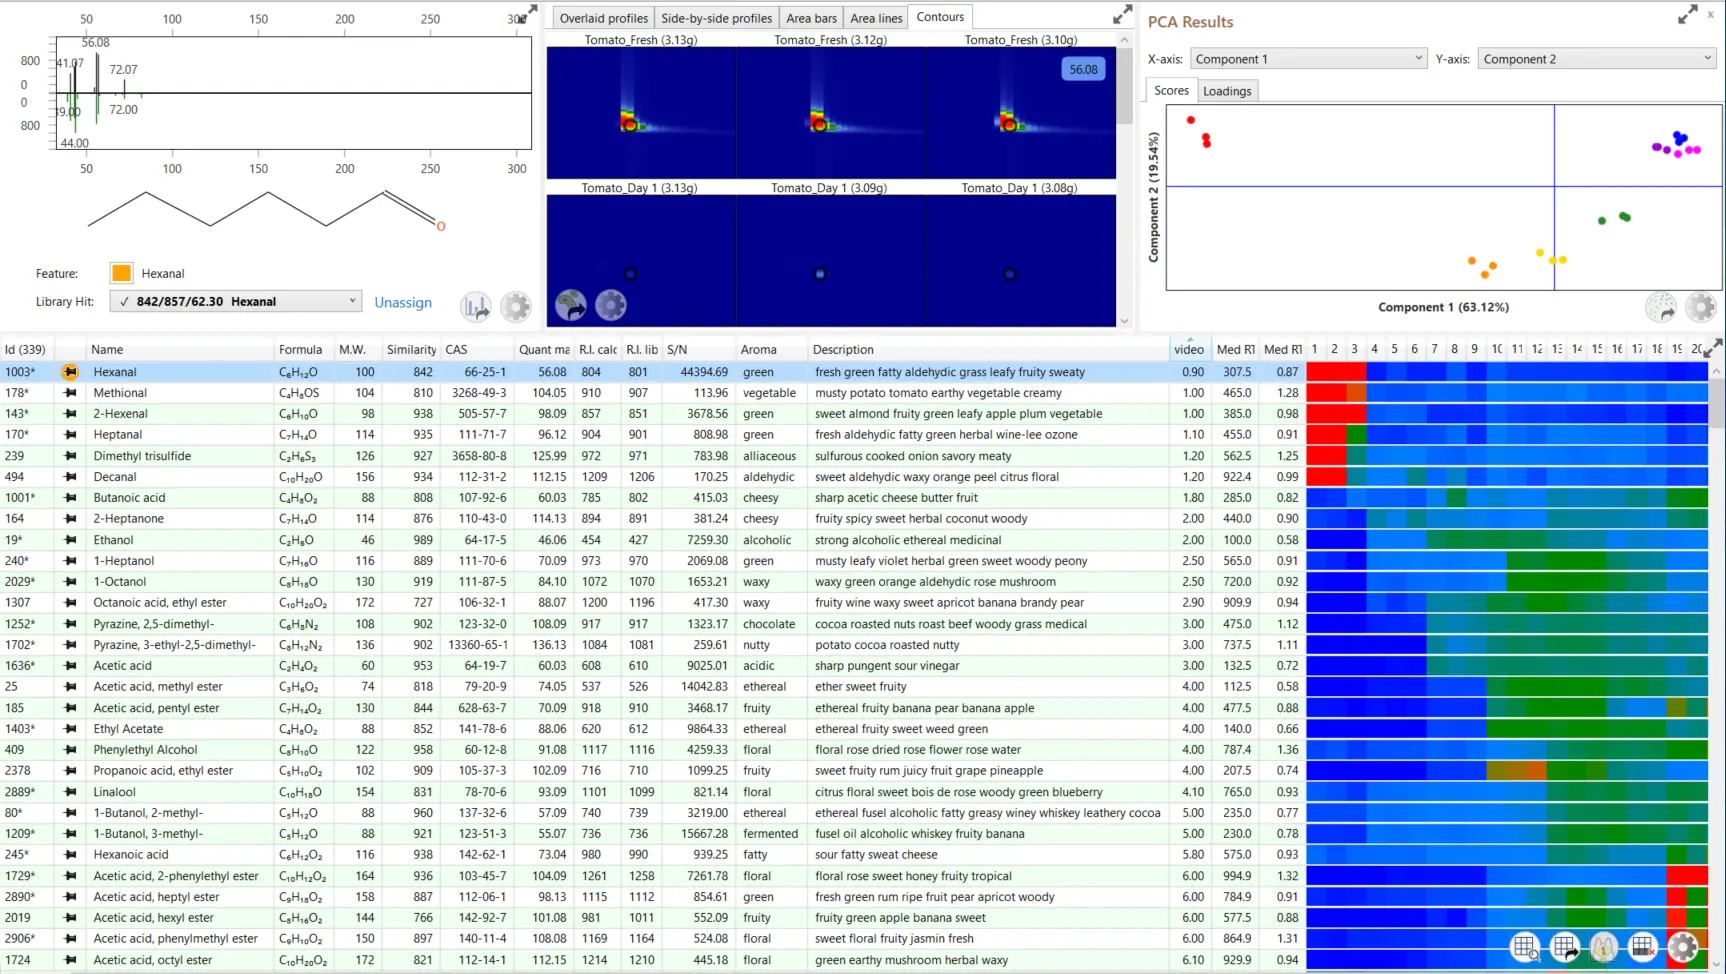Click pin icon on Acetic acid row
The height and width of the screenshot is (974, 1726).
tap(70, 666)
